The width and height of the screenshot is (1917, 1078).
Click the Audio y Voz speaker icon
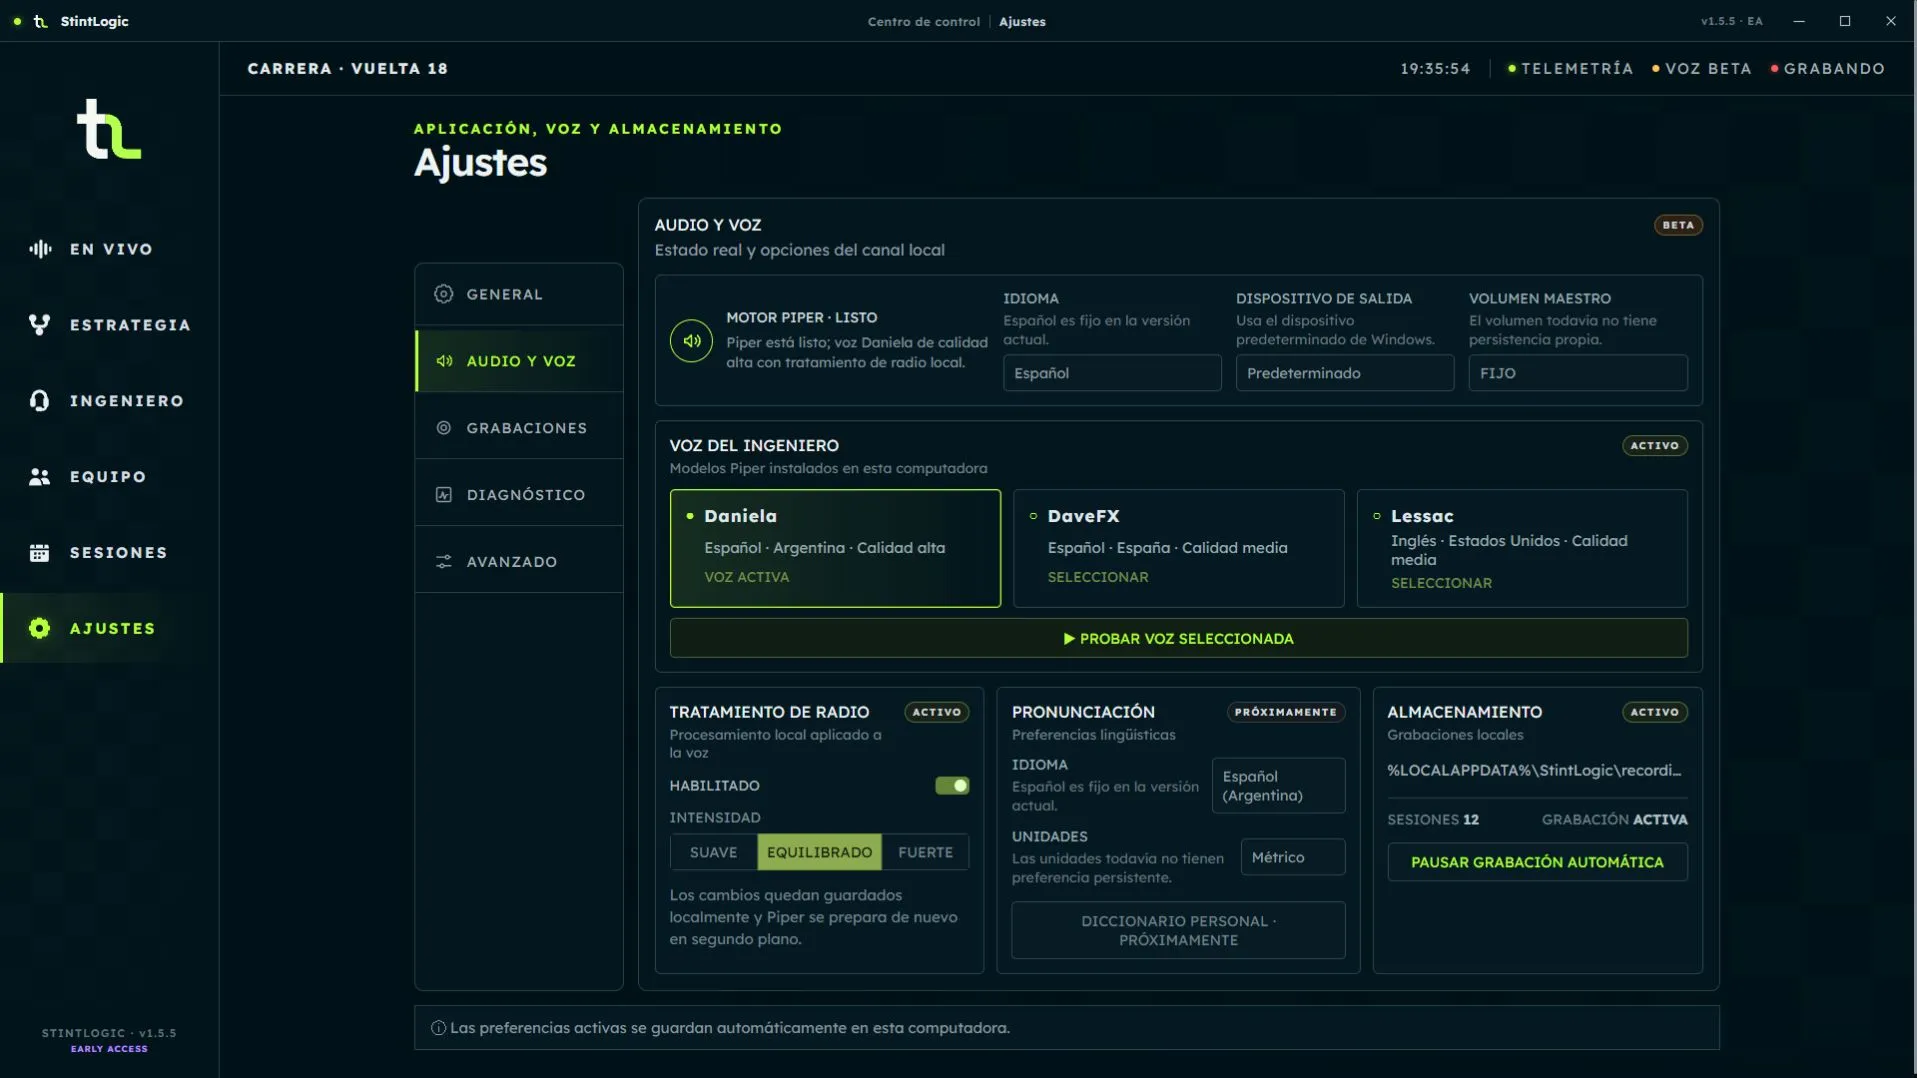click(x=444, y=361)
